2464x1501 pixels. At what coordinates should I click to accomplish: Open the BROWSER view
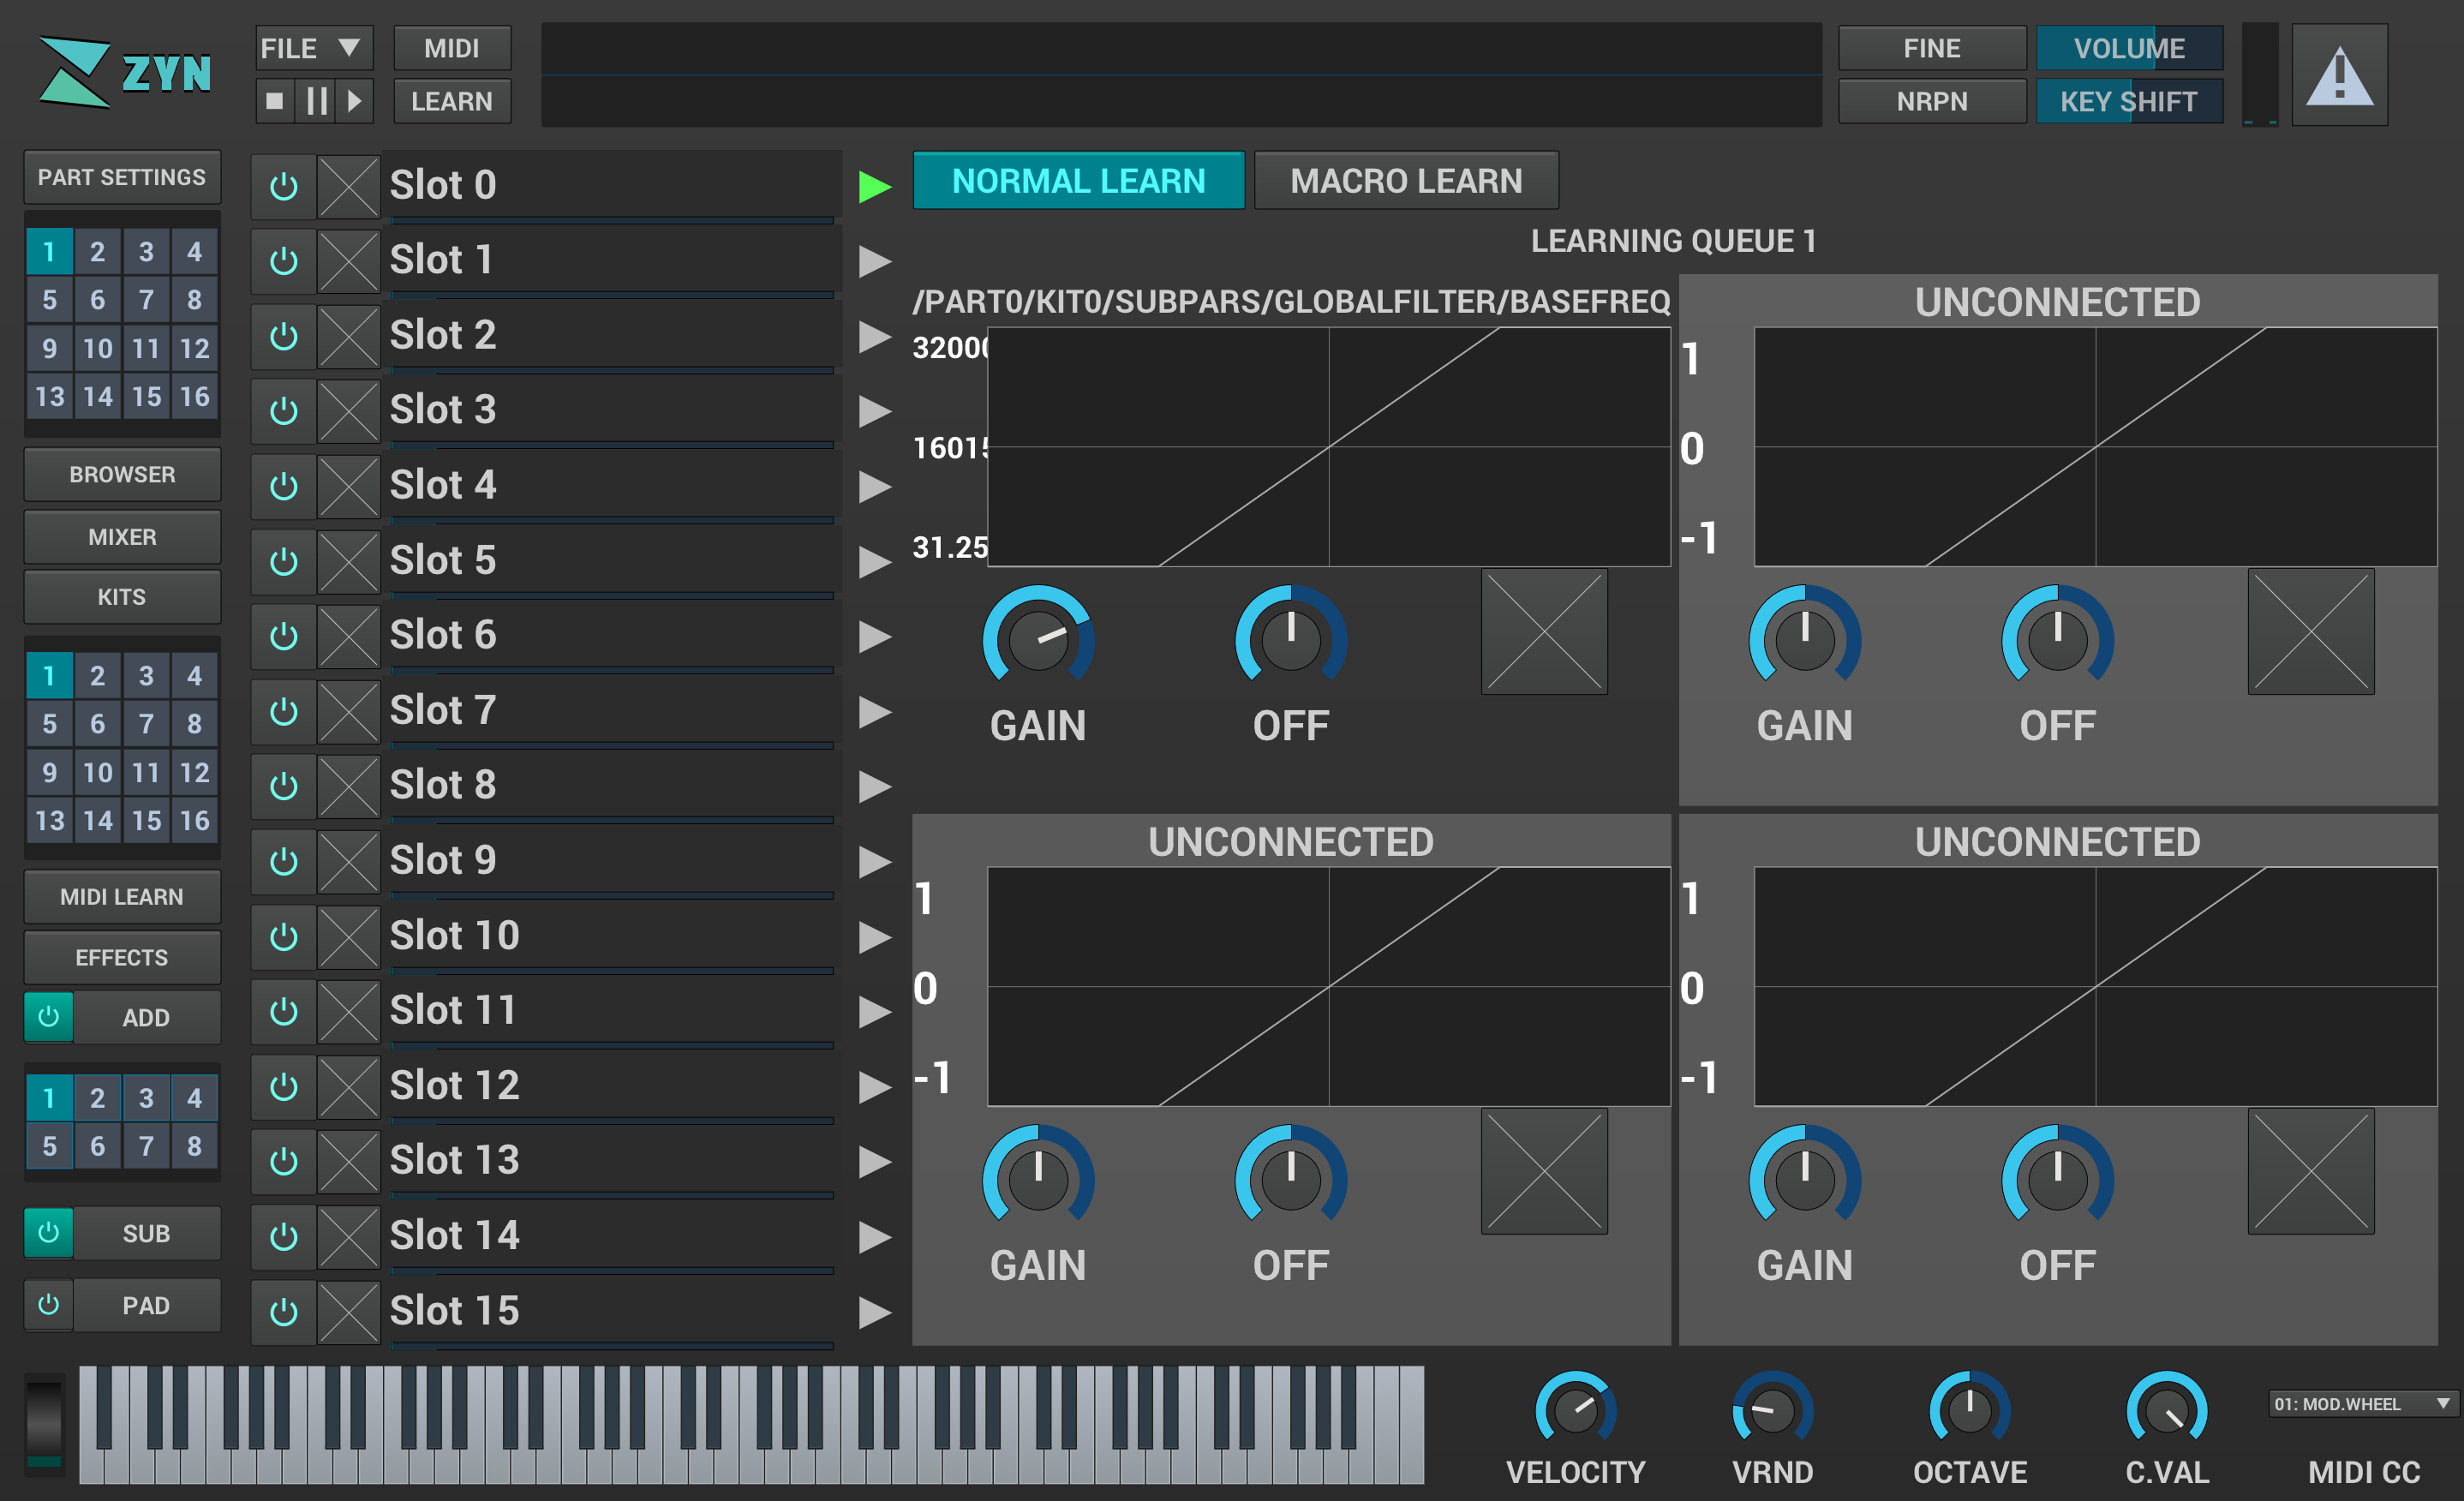click(122, 474)
